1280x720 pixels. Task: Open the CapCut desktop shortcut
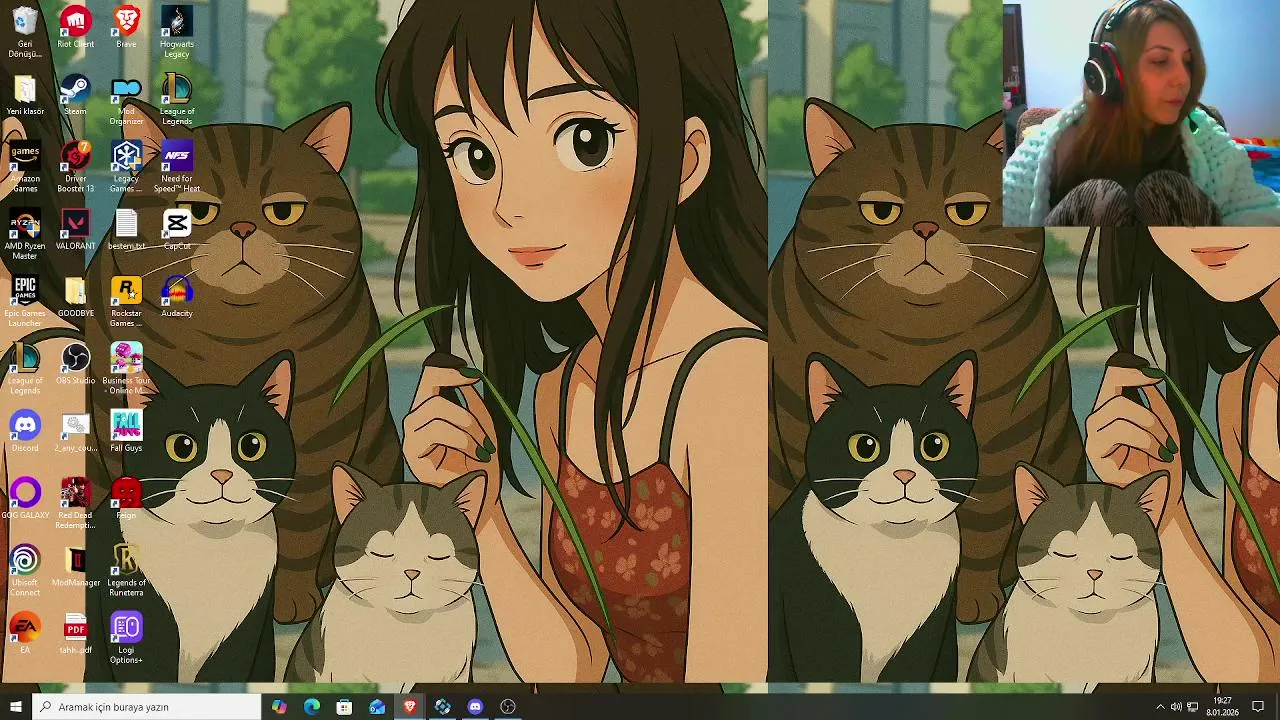(x=177, y=230)
